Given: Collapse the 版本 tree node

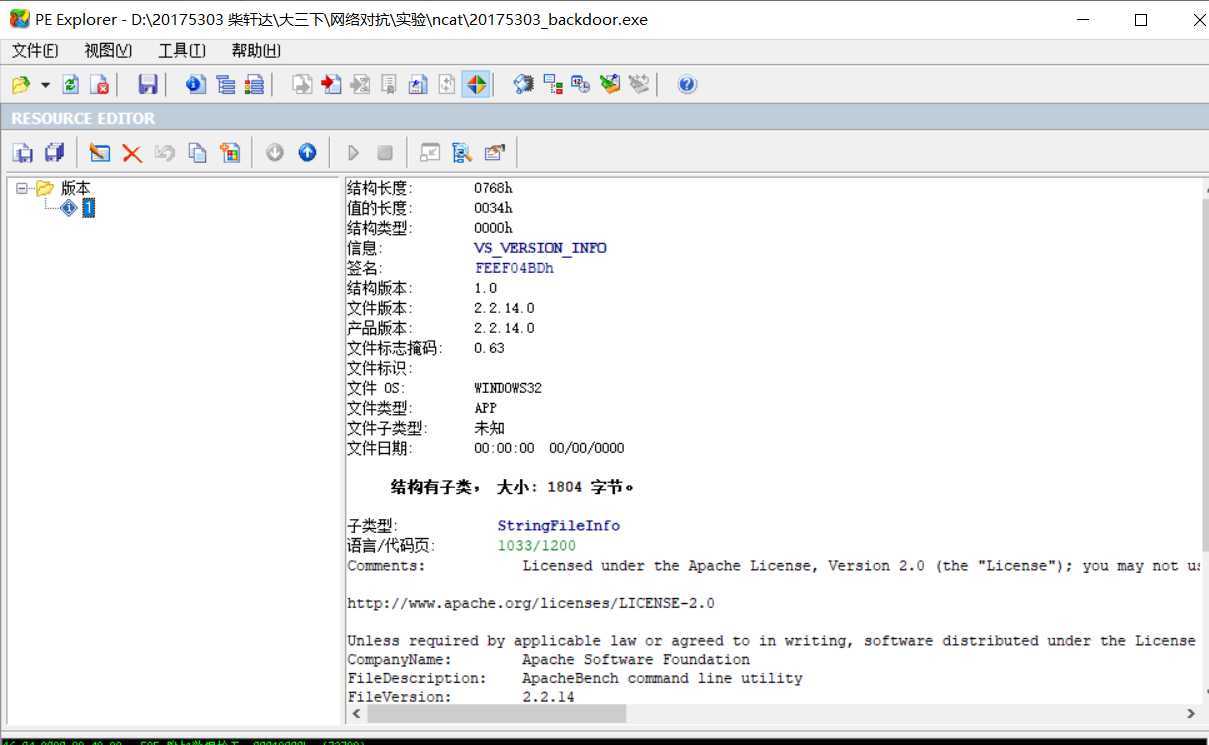Looking at the screenshot, I should coord(22,188).
